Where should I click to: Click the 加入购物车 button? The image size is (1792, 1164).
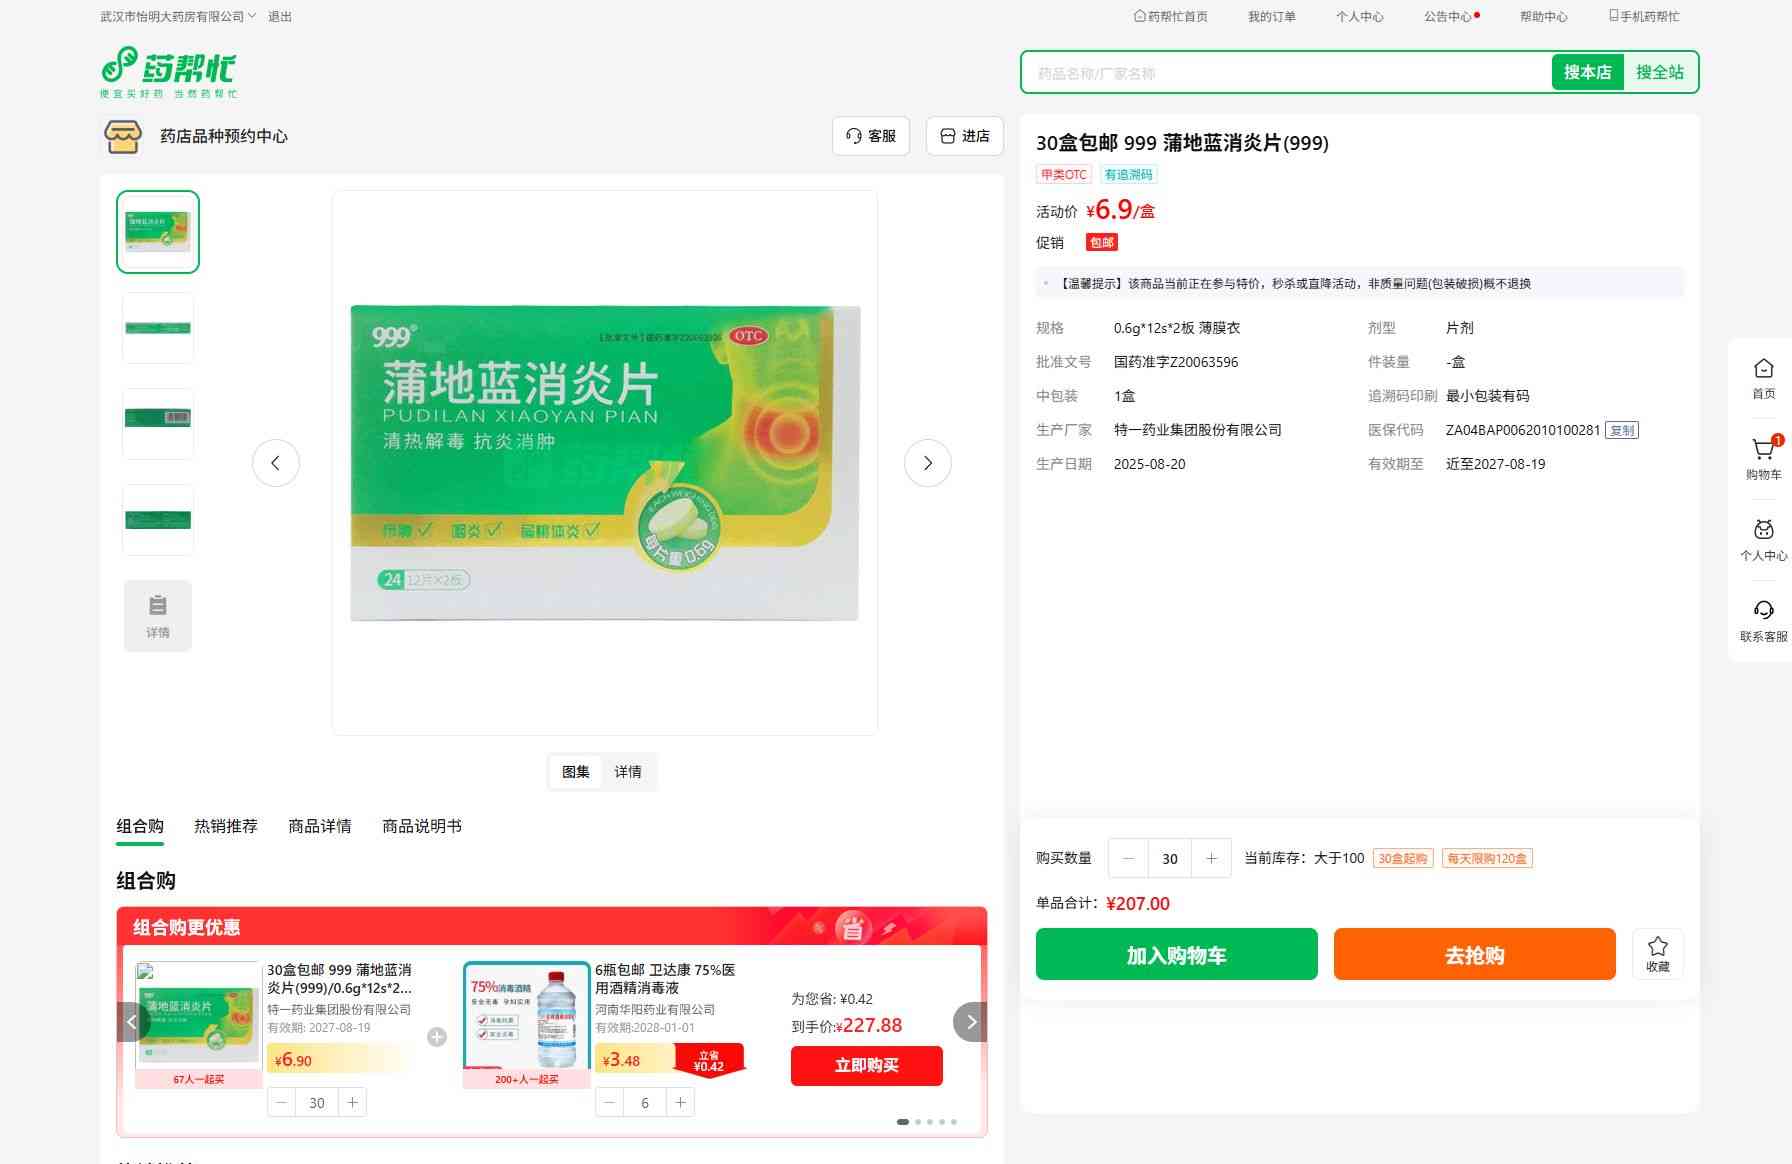[x=1176, y=955]
